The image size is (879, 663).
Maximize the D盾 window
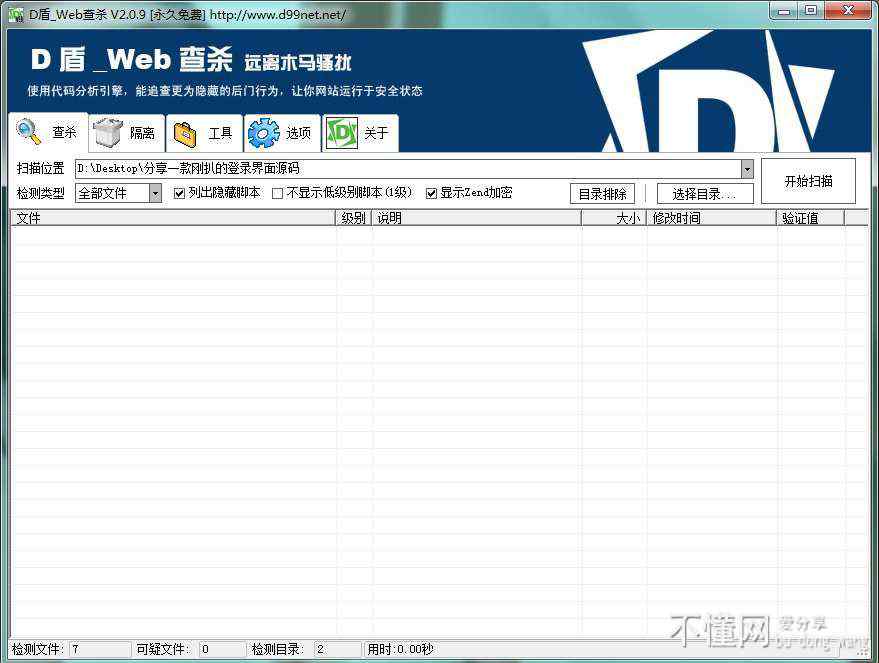tap(811, 11)
